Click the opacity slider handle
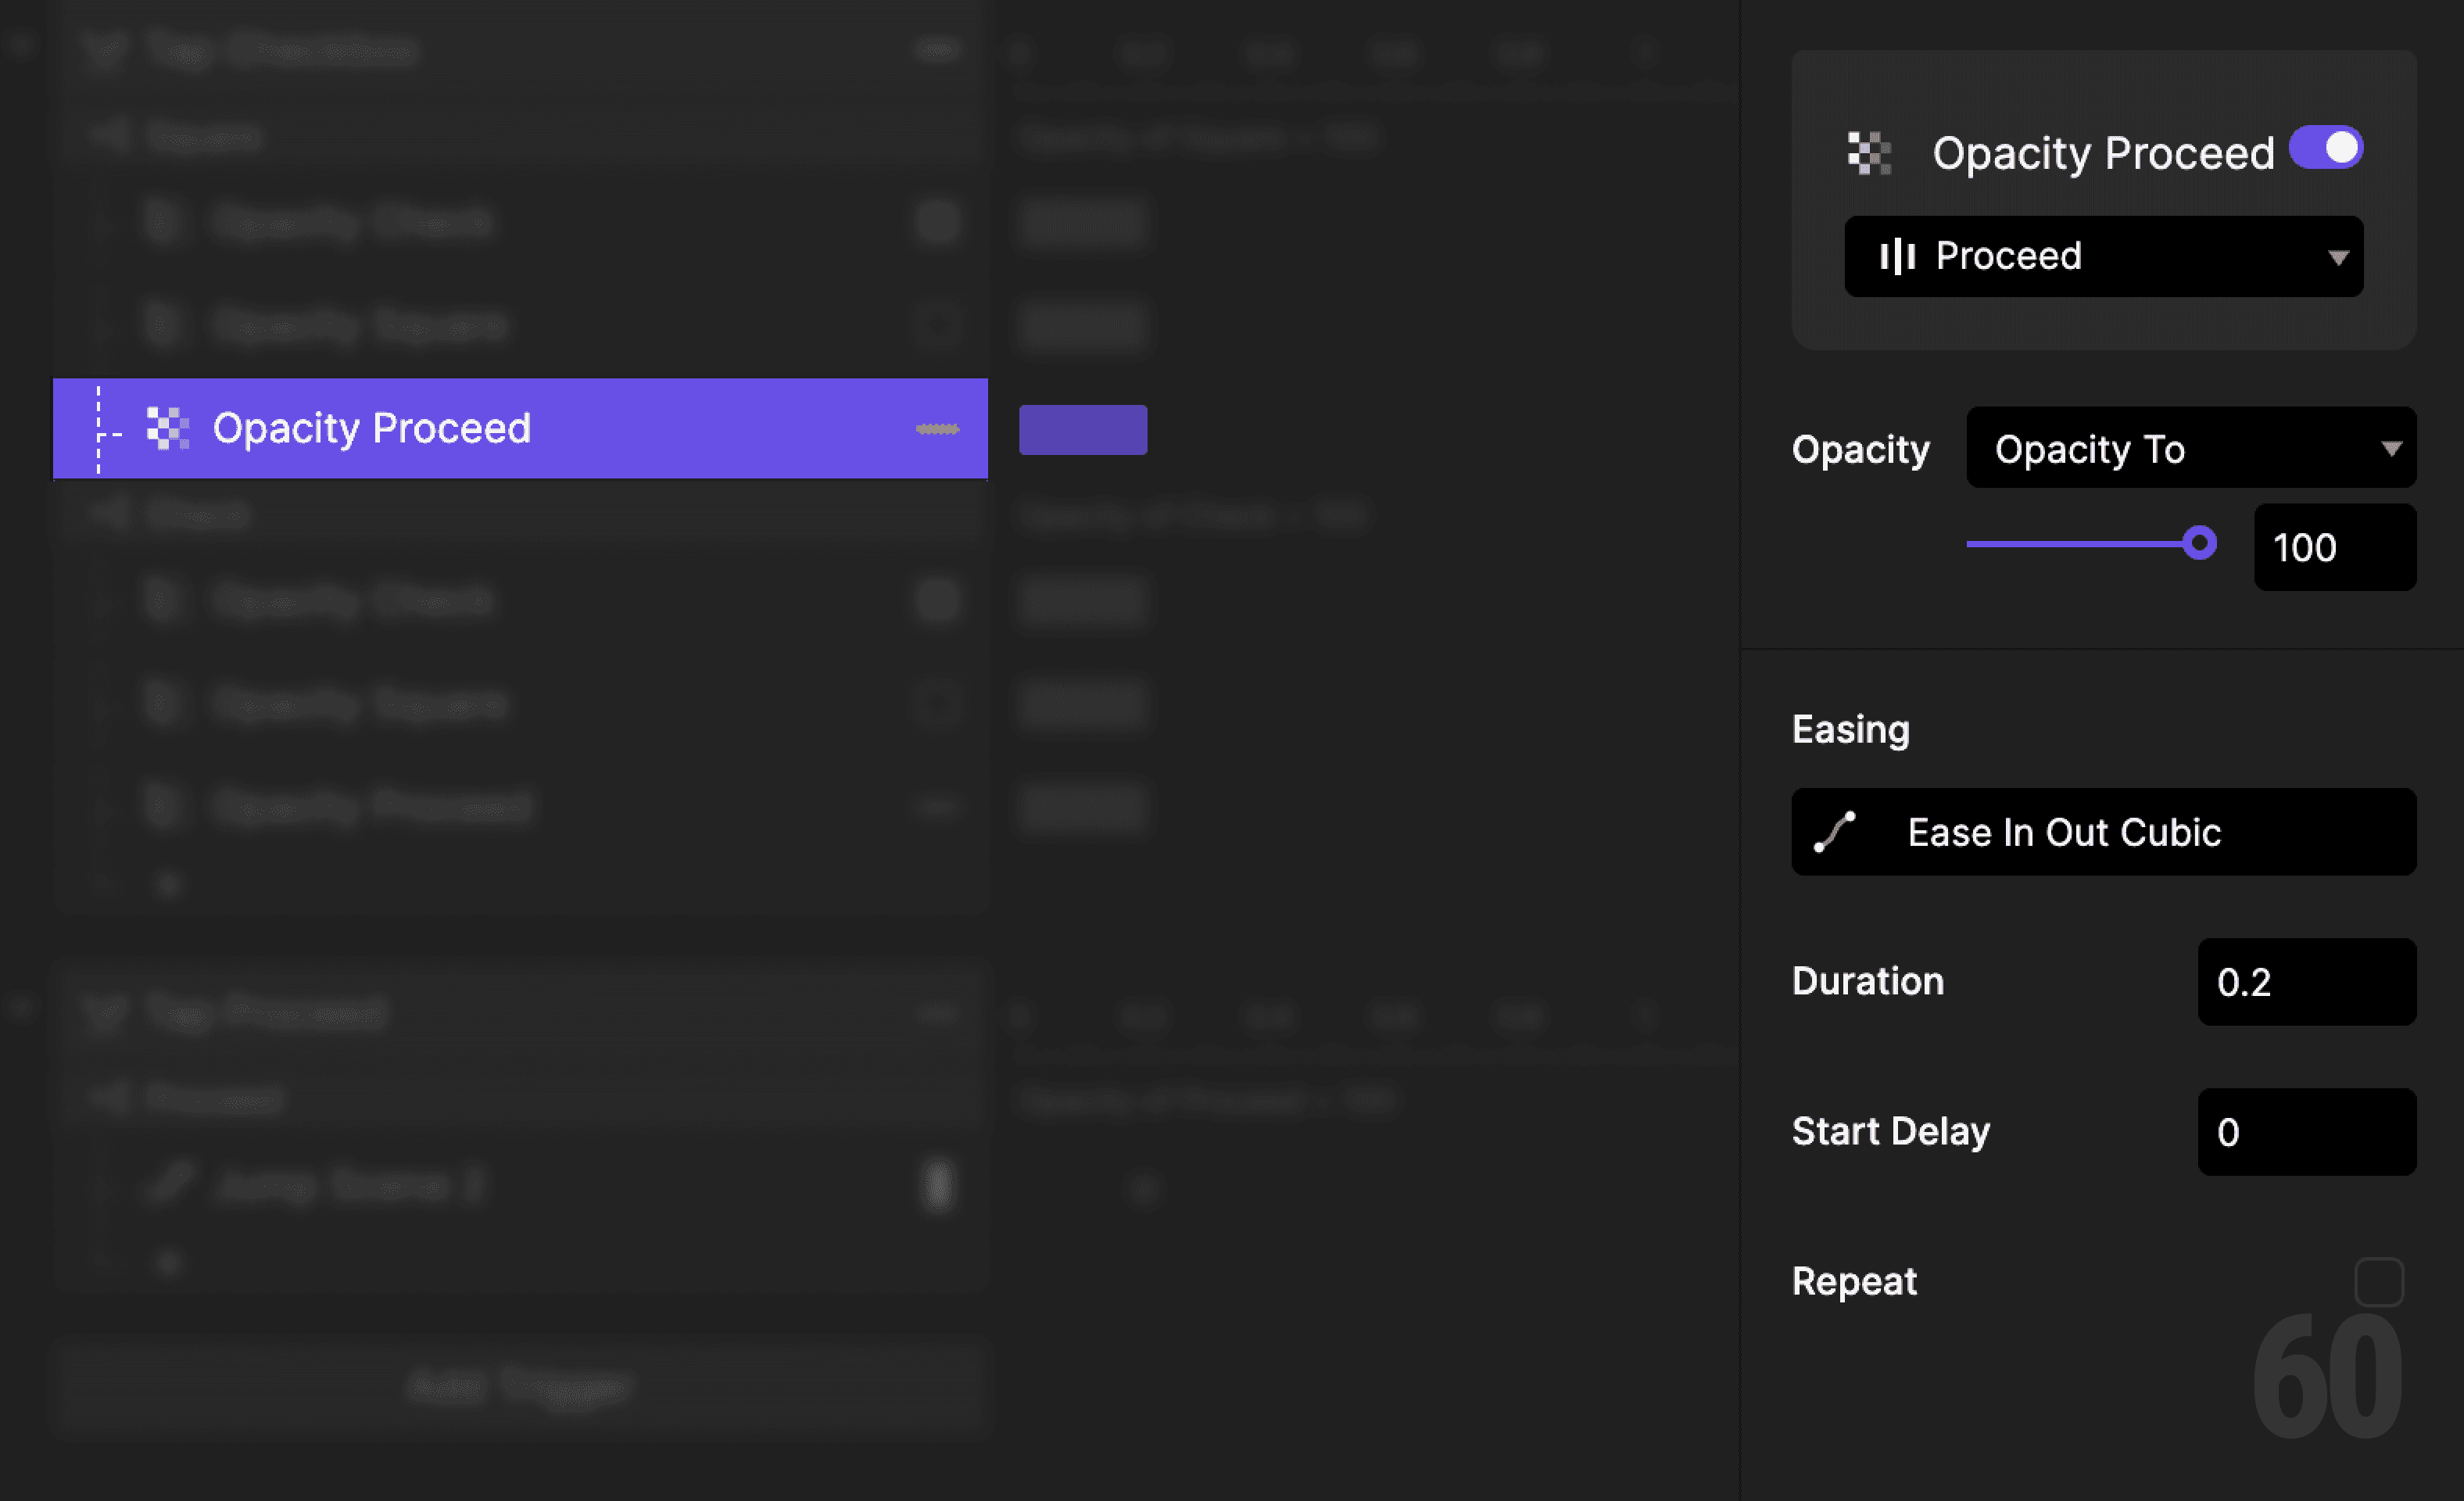This screenshot has height=1501, width=2464. 2201,543
